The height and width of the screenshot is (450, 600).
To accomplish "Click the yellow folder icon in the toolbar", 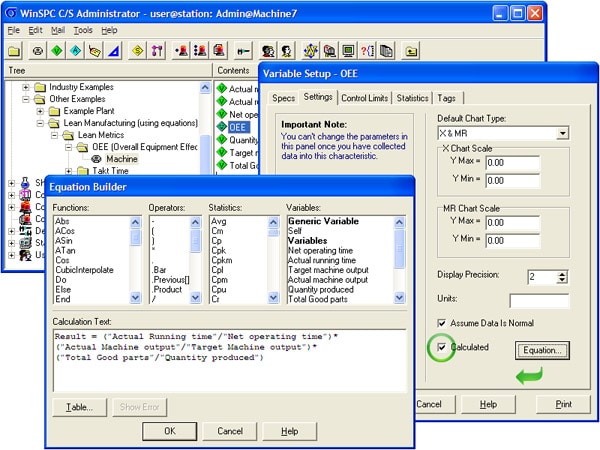I will click(x=15, y=50).
